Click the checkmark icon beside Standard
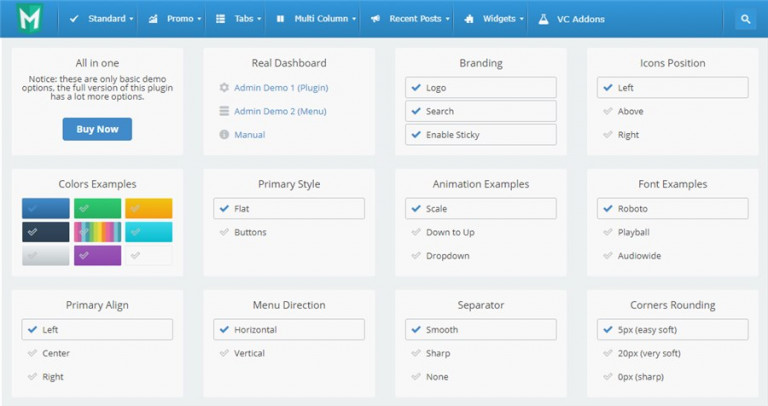Image resolution: width=768 pixels, height=406 pixels. tap(74, 19)
